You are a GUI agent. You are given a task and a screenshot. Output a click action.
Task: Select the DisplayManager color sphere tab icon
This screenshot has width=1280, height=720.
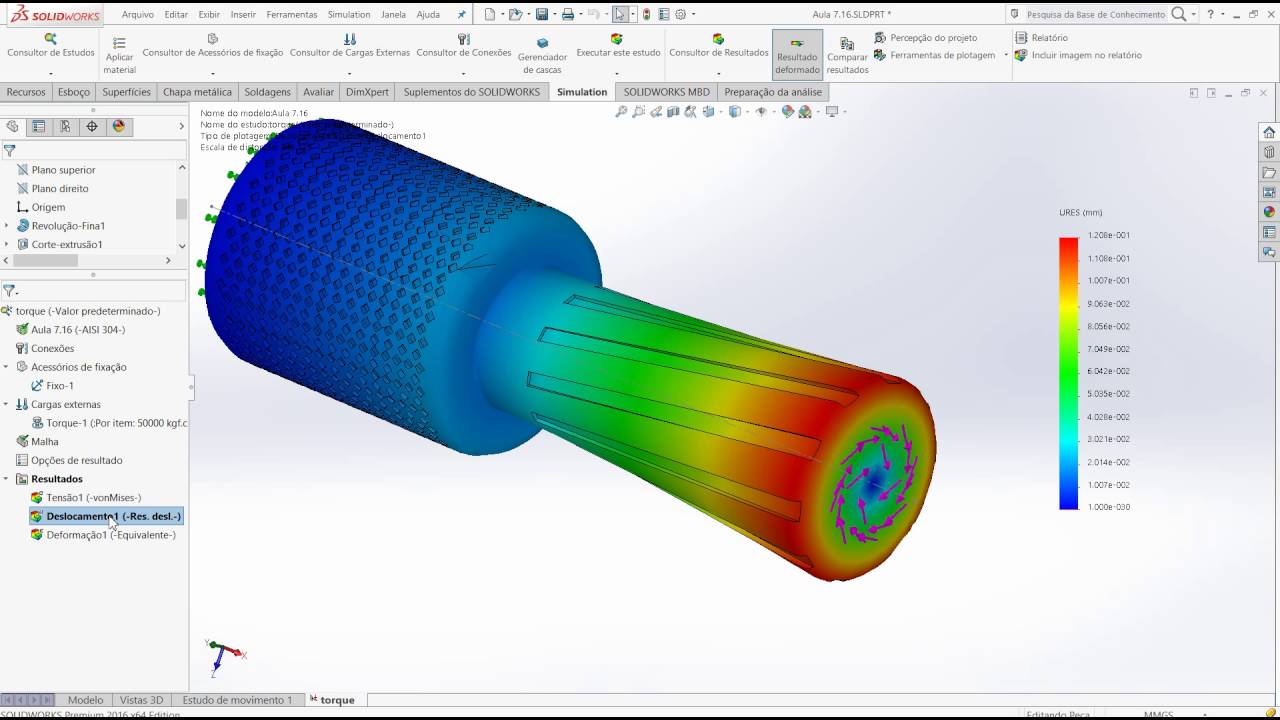(119, 126)
